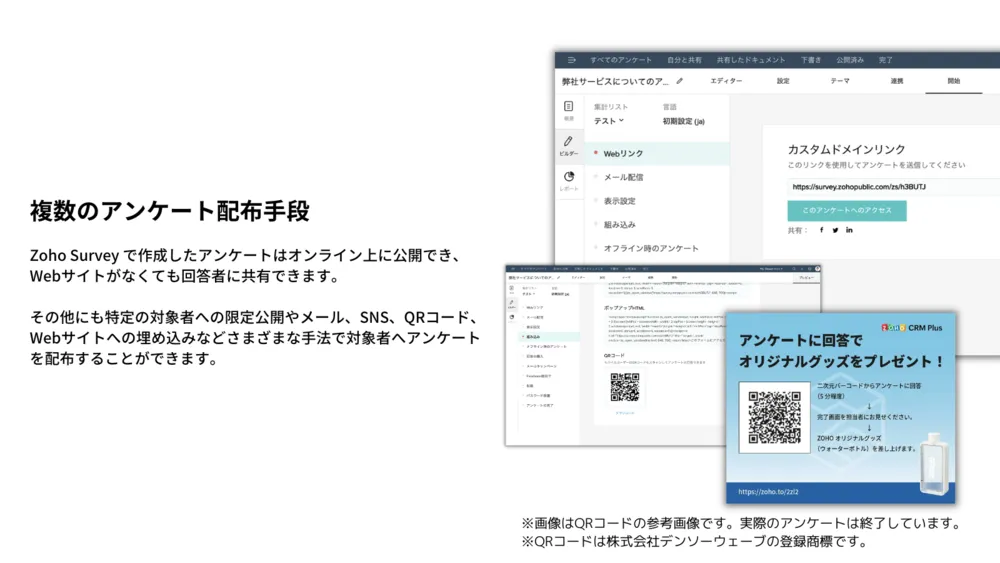Open 共有したドキュメント in the large window top bar
The width and height of the screenshot is (1000, 563).
(751, 60)
